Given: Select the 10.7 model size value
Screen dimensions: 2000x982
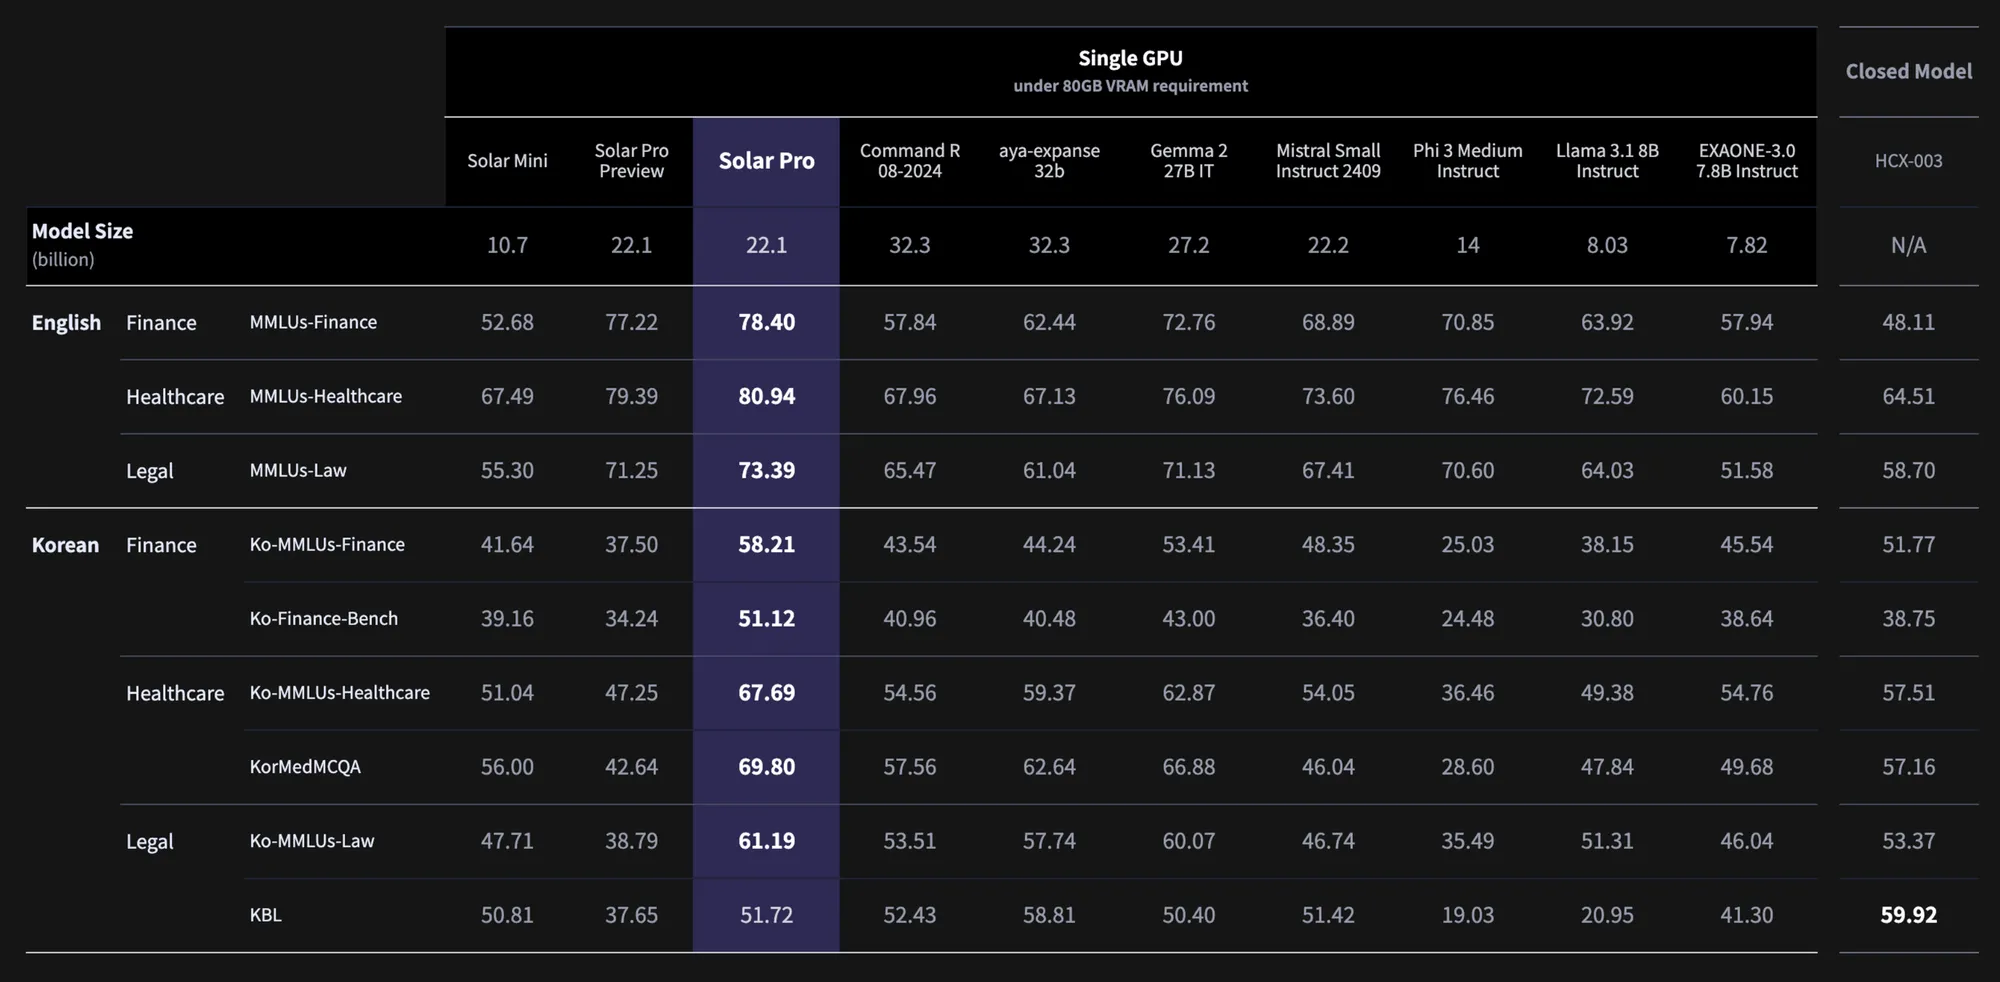Looking at the screenshot, I should click(x=507, y=245).
